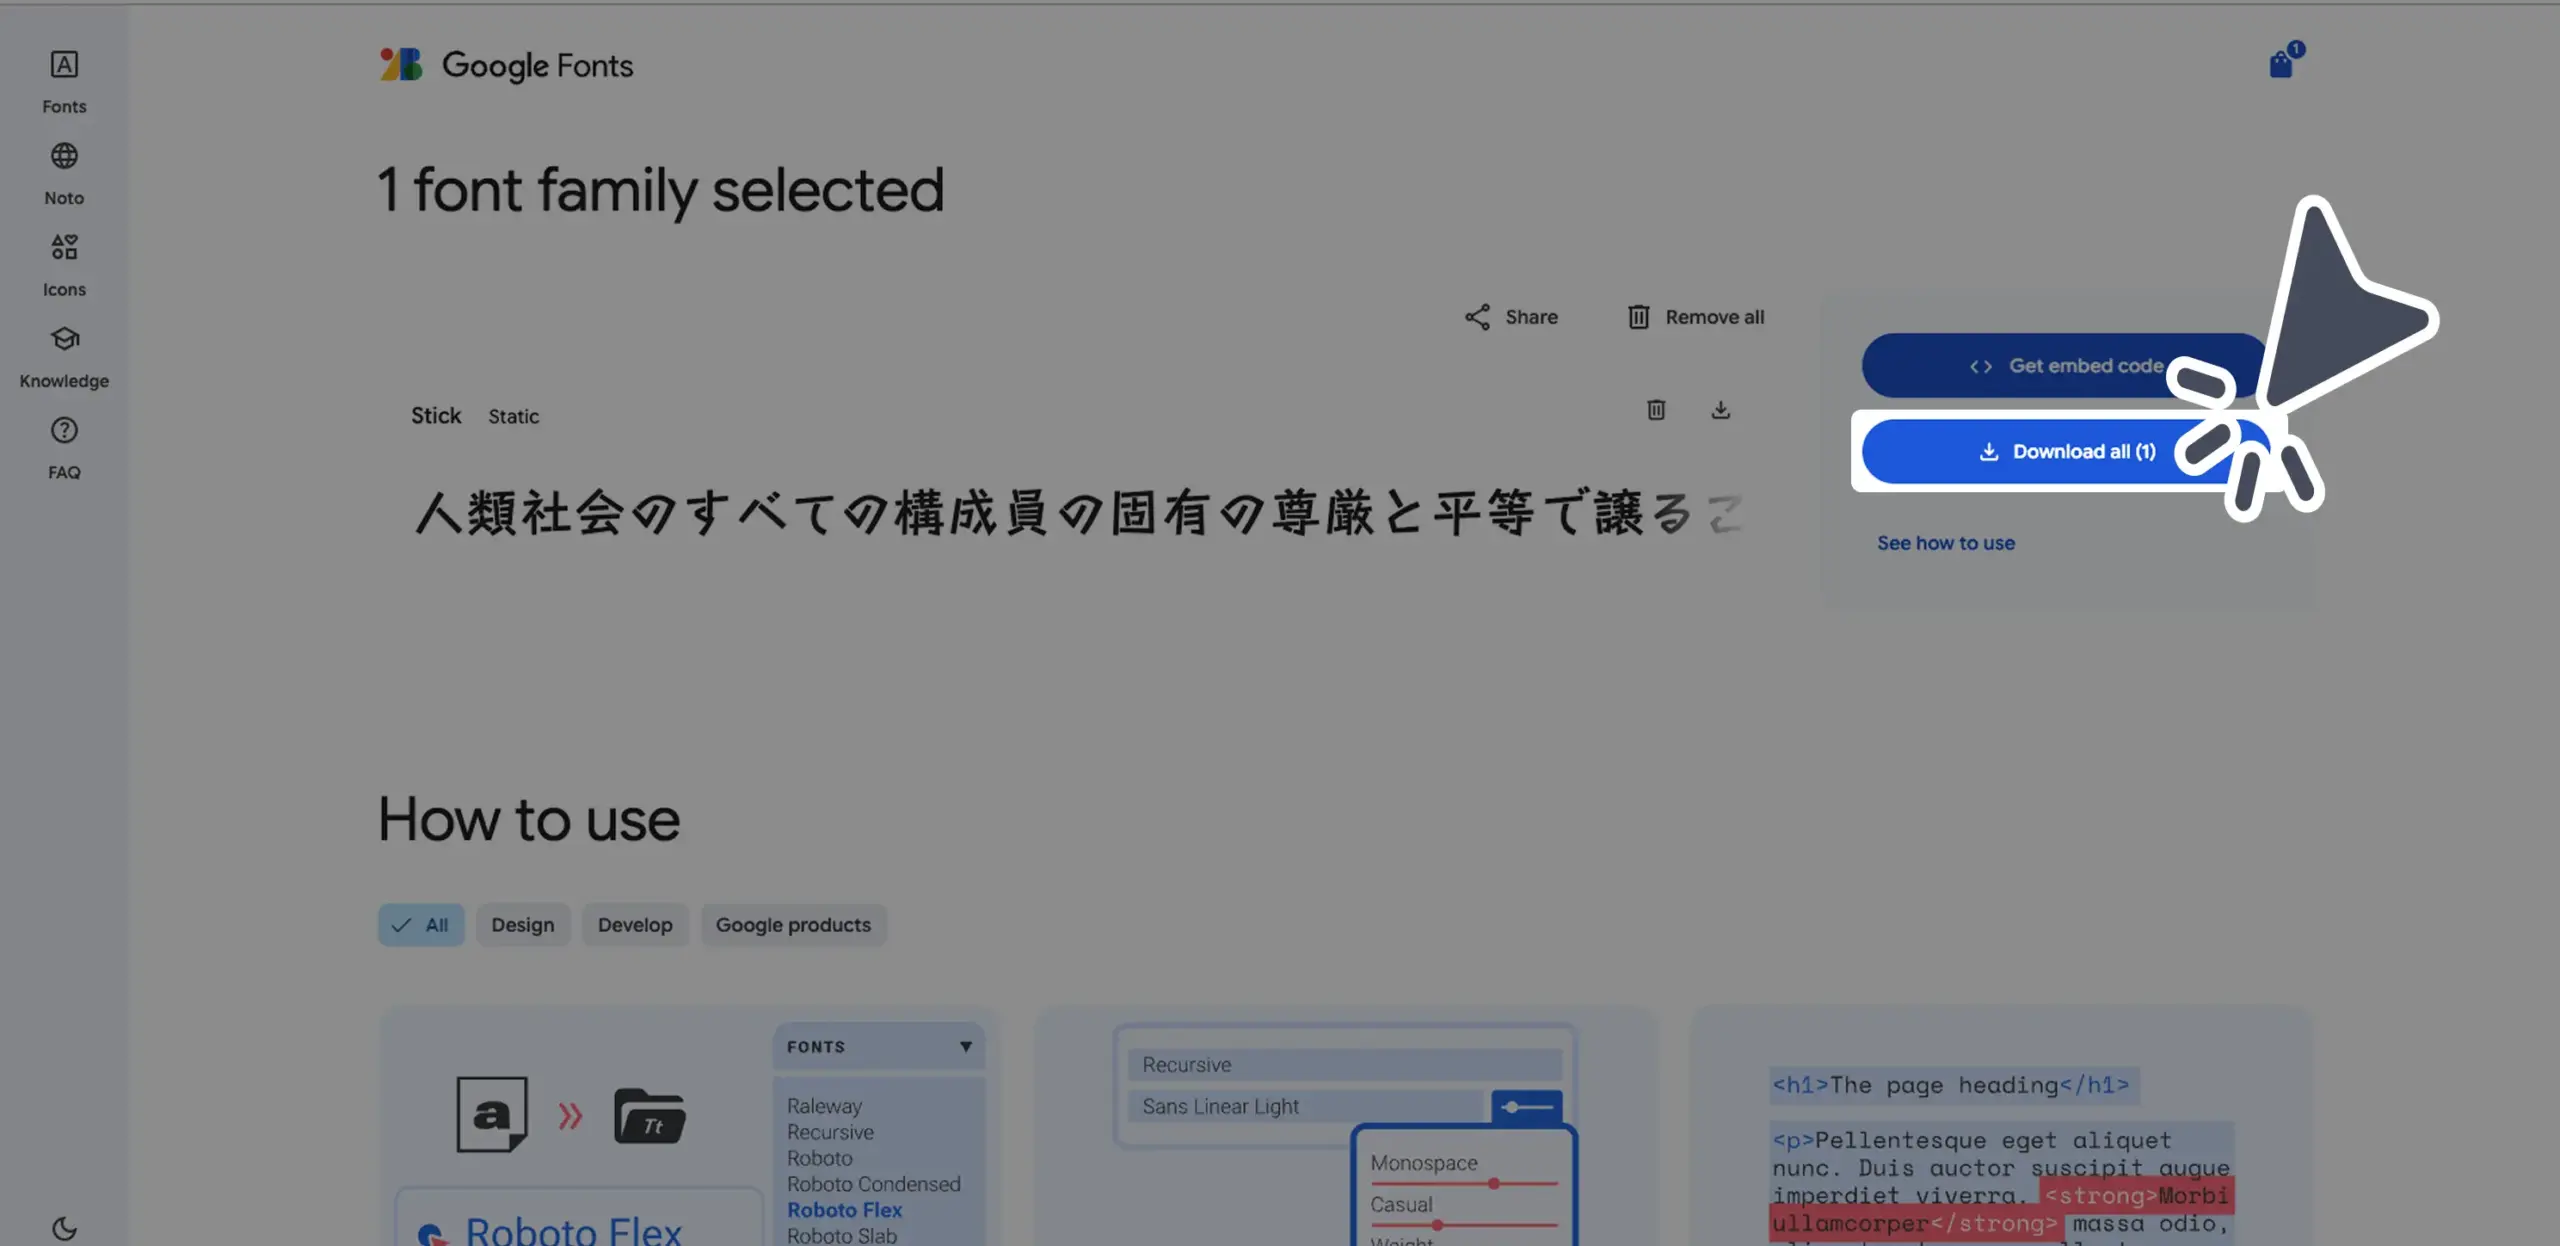The image size is (2560, 1246).
Task: Select the All filter chip
Action: 421,925
